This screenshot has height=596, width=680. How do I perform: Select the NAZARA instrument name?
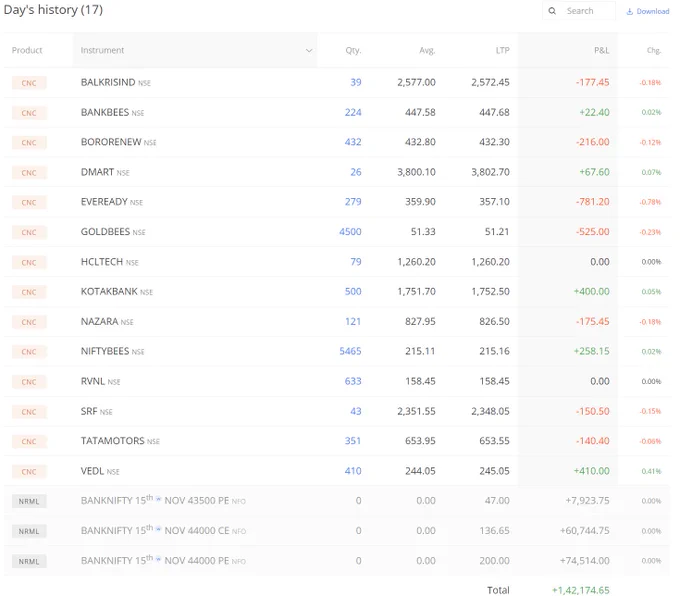[99, 321]
